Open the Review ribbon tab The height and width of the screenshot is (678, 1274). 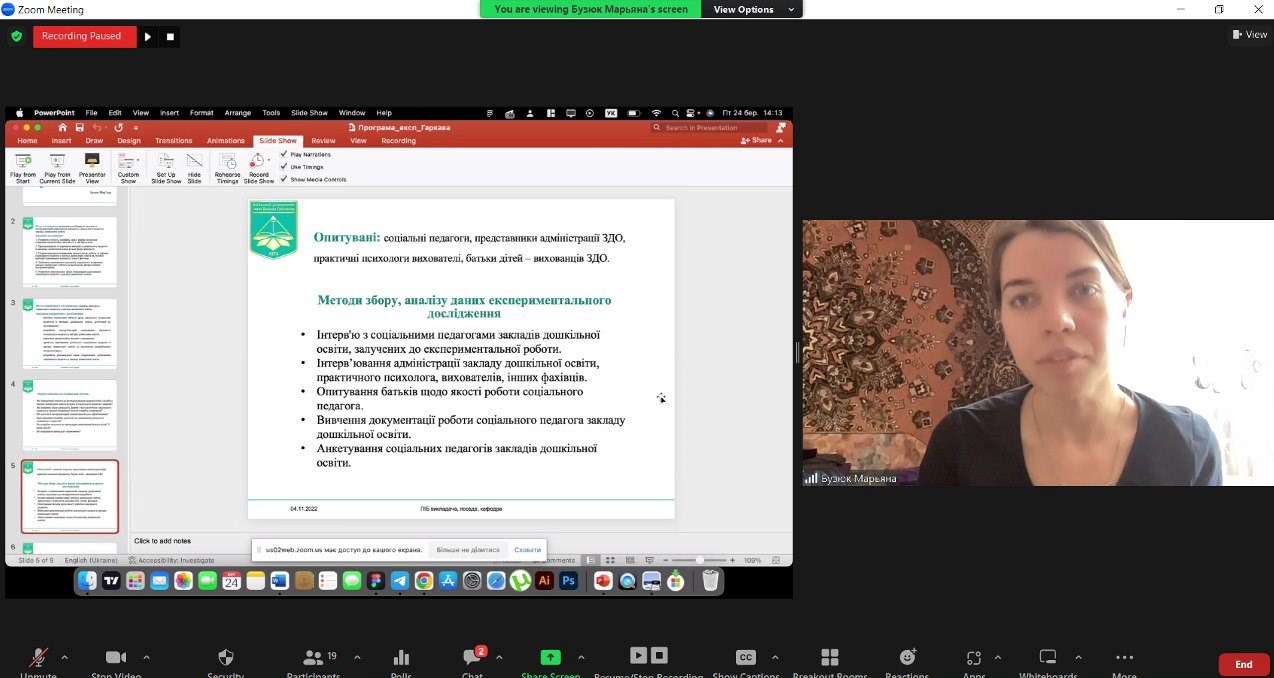point(323,141)
